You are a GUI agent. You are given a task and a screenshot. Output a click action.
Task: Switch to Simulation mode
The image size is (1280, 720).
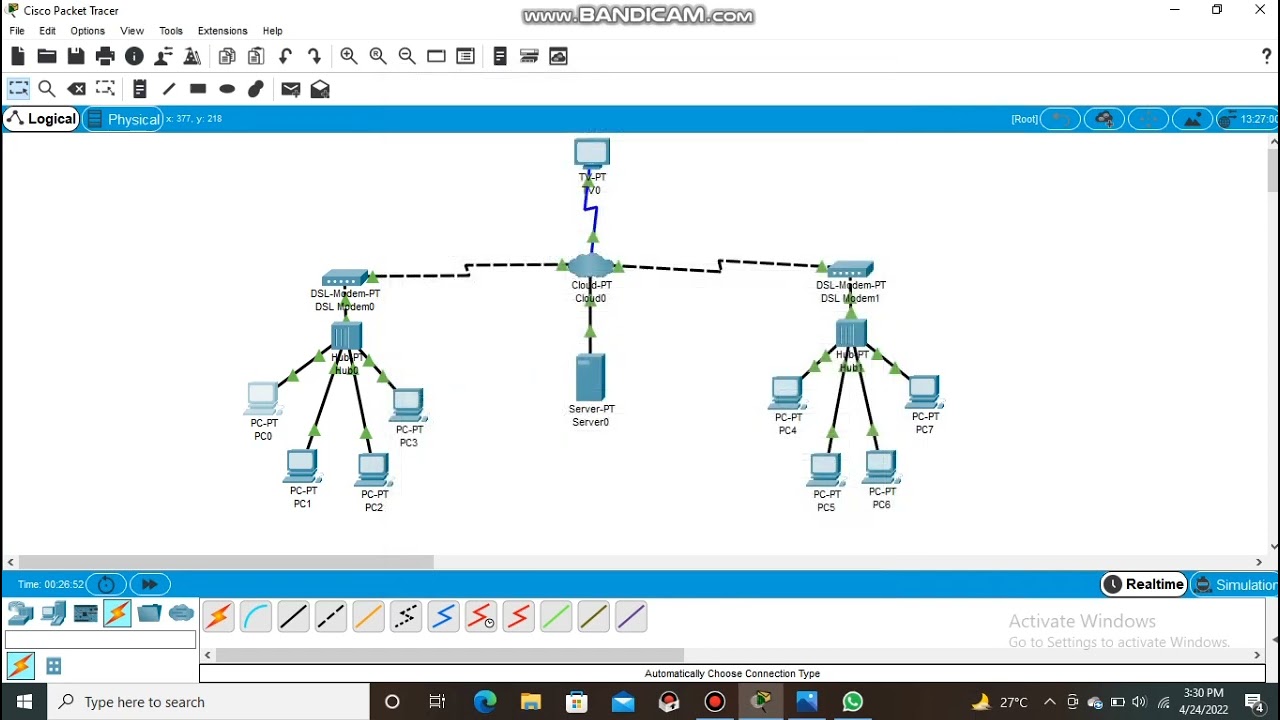[x=1235, y=585]
